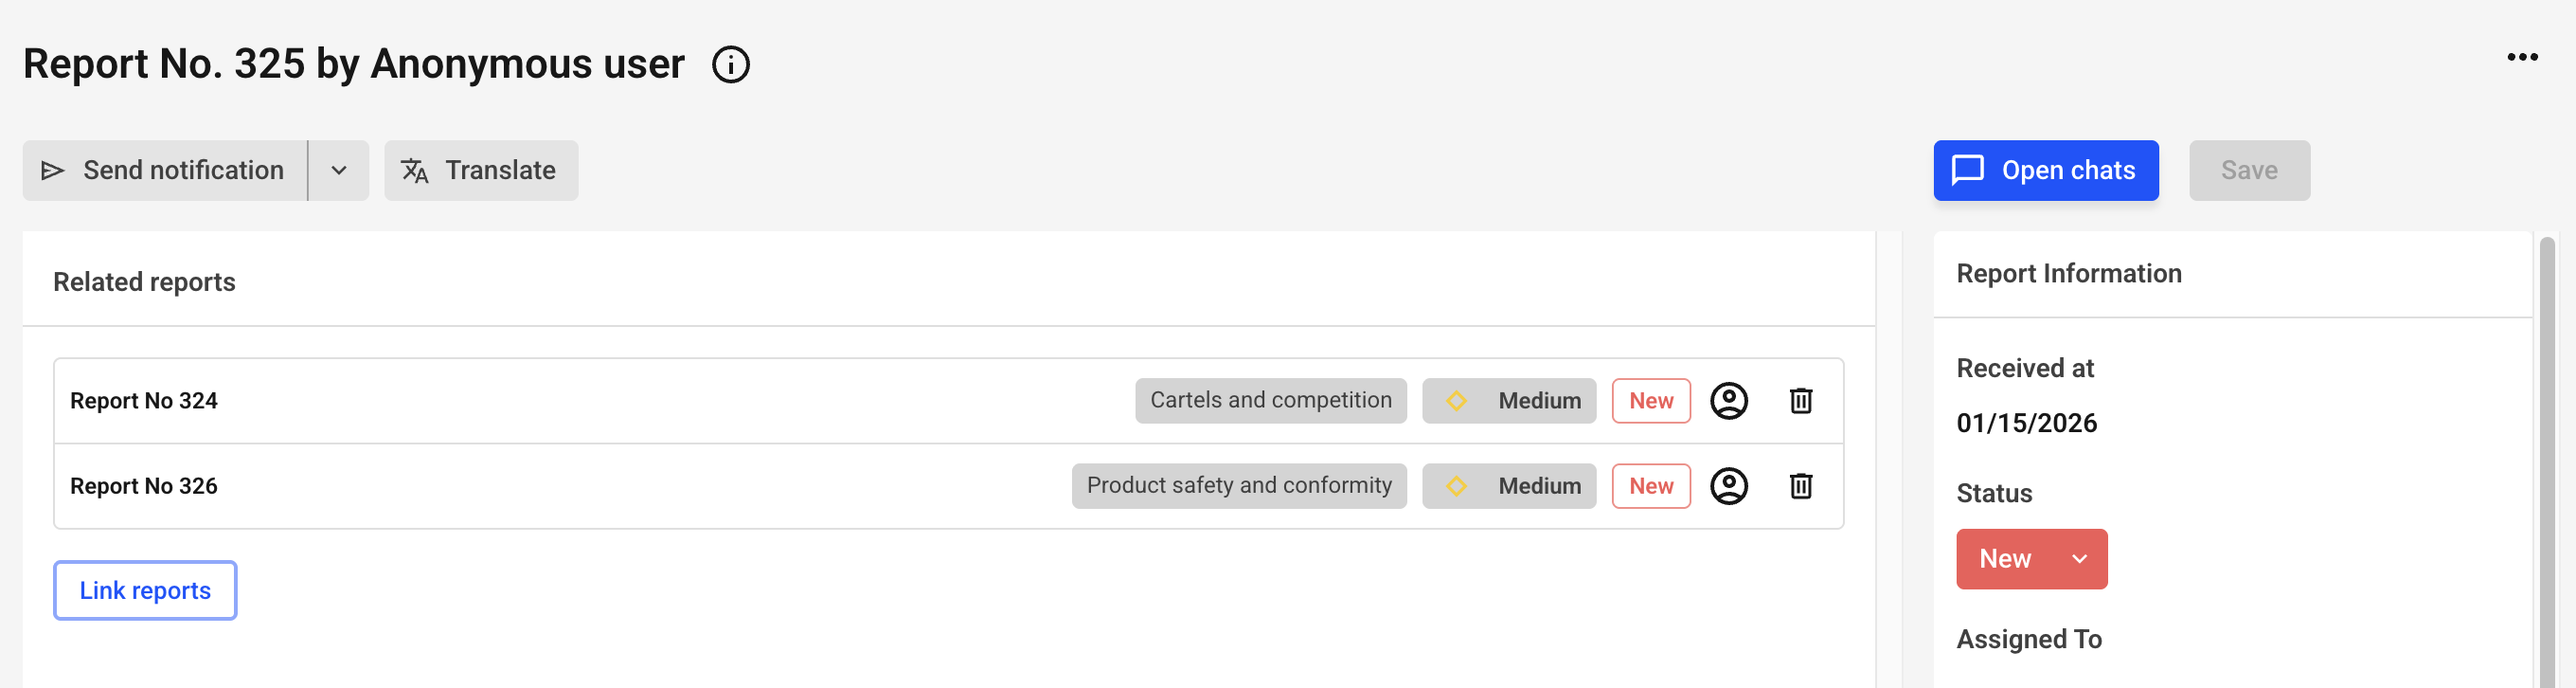This screenshot has width=2576, height=688.
Task: Click assignee avatar icon for Report 326
Action: [x=1728, y=486]
